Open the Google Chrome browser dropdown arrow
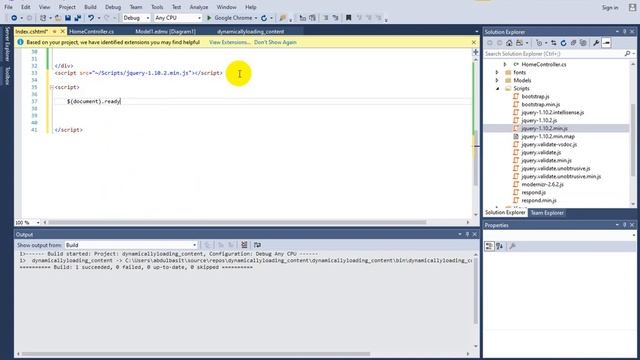This screenshot has width=640, height=360. click(256, 18)
